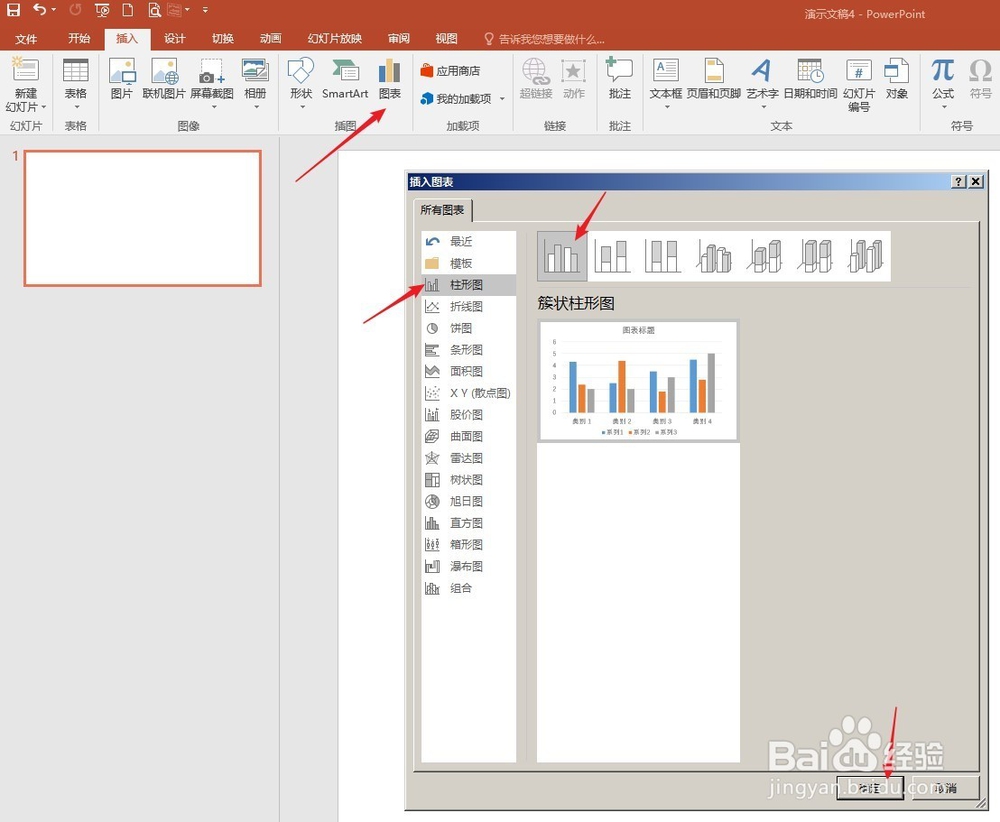Insert a Picture (图片)
The image size is (1000, 822).
pyautogui.click(x=121, y=80)
